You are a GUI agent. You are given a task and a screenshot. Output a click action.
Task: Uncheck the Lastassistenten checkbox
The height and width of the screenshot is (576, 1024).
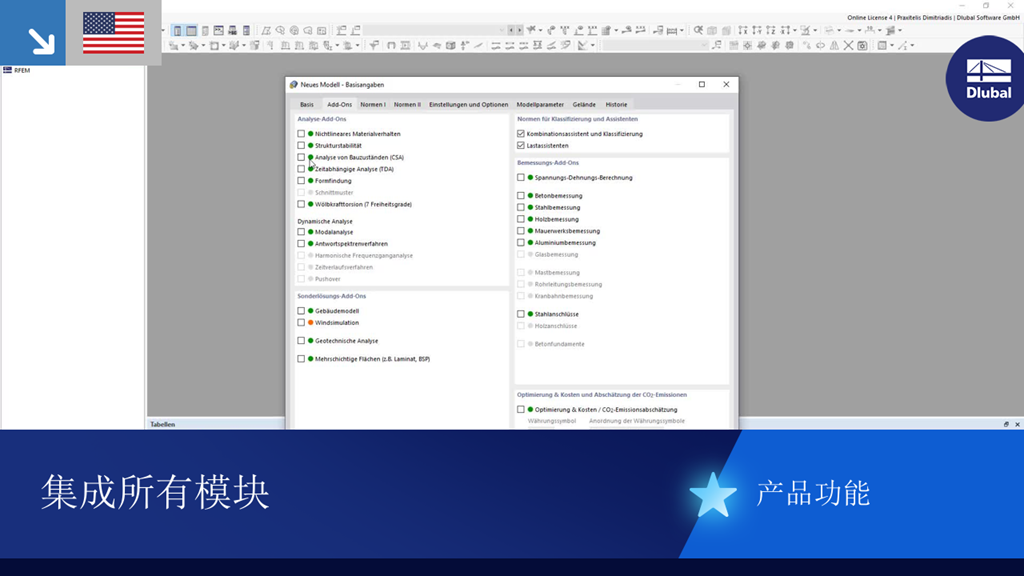520,146
